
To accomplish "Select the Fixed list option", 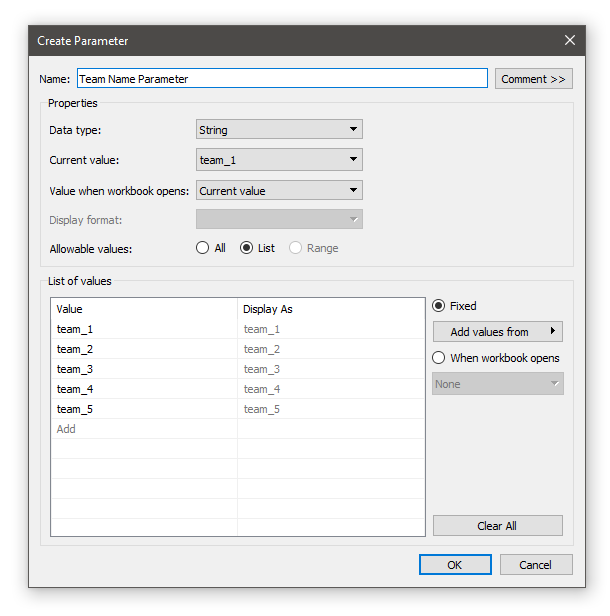I will [454, 306].
